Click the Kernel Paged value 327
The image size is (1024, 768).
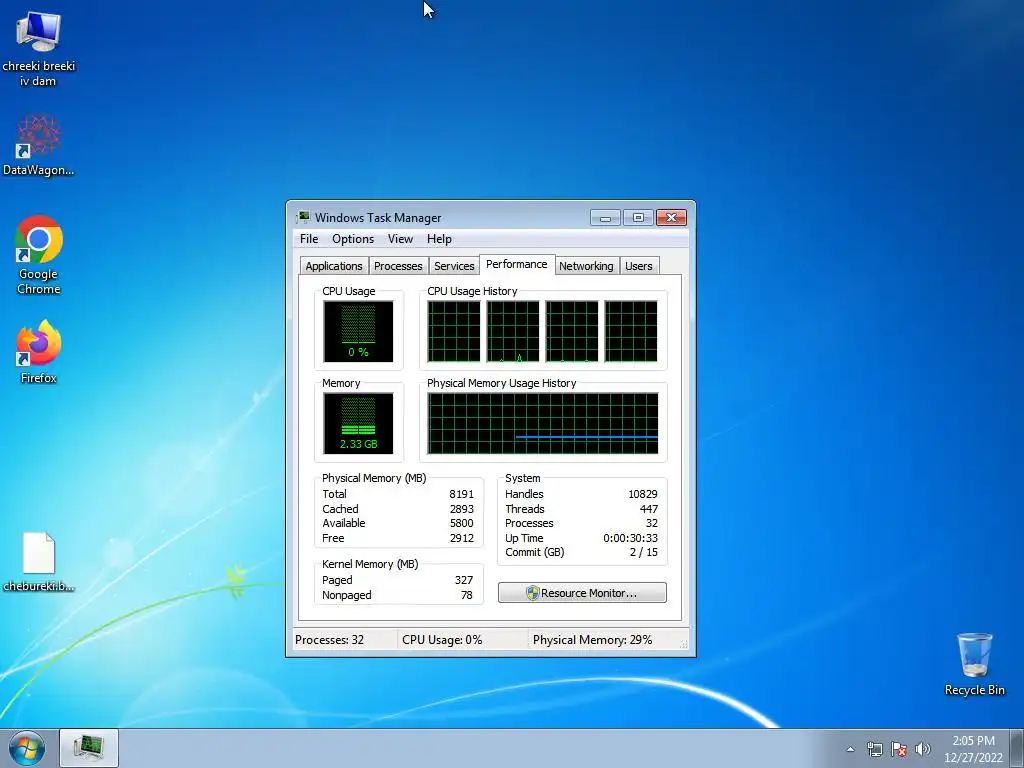pyautogui.click(x=464, y=580)
